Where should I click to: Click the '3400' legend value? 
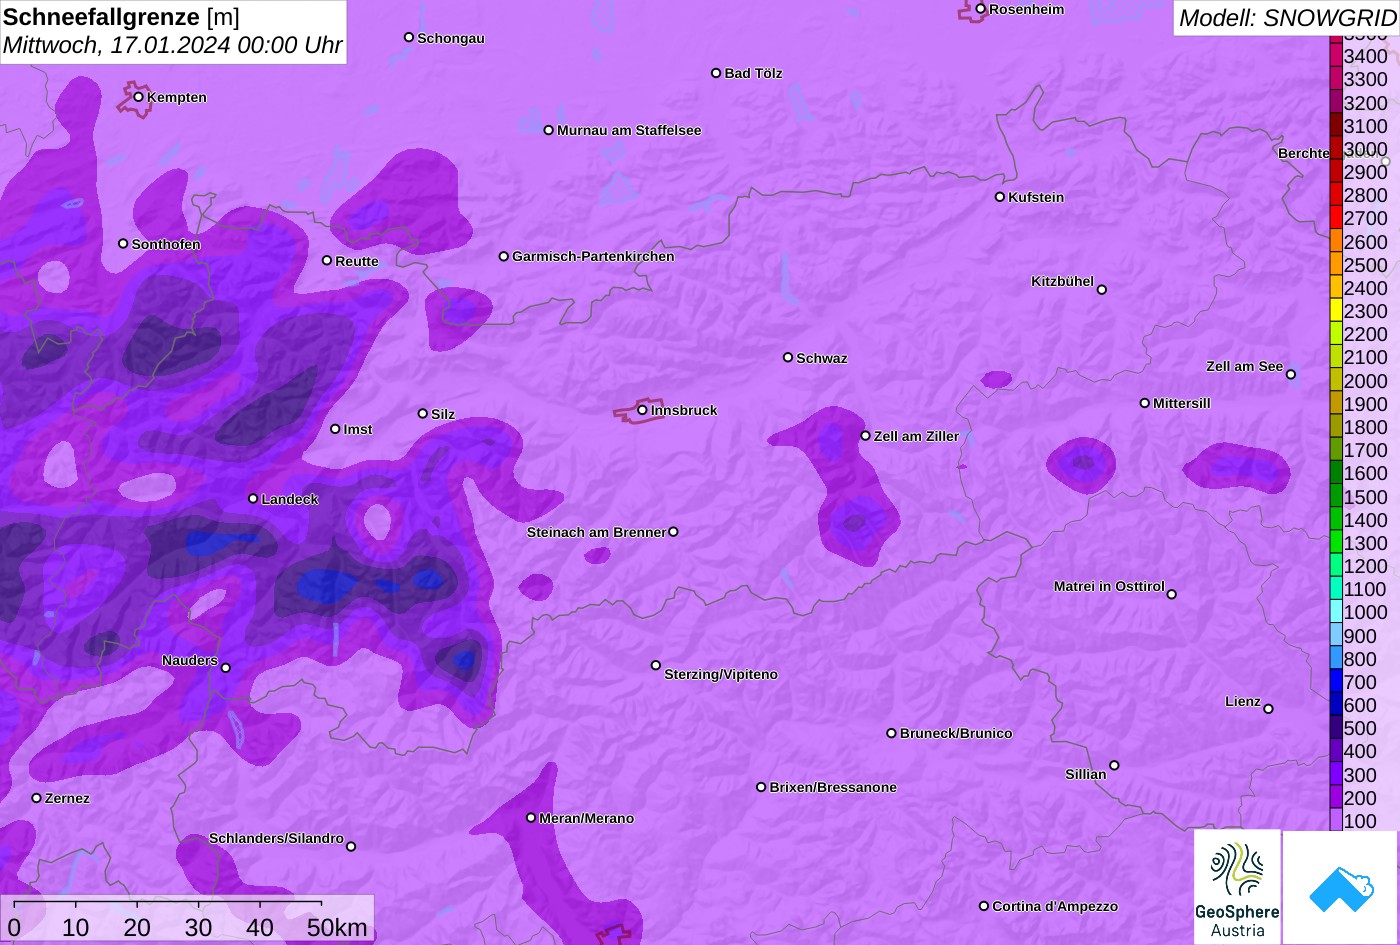click(x=1366, y=56)
